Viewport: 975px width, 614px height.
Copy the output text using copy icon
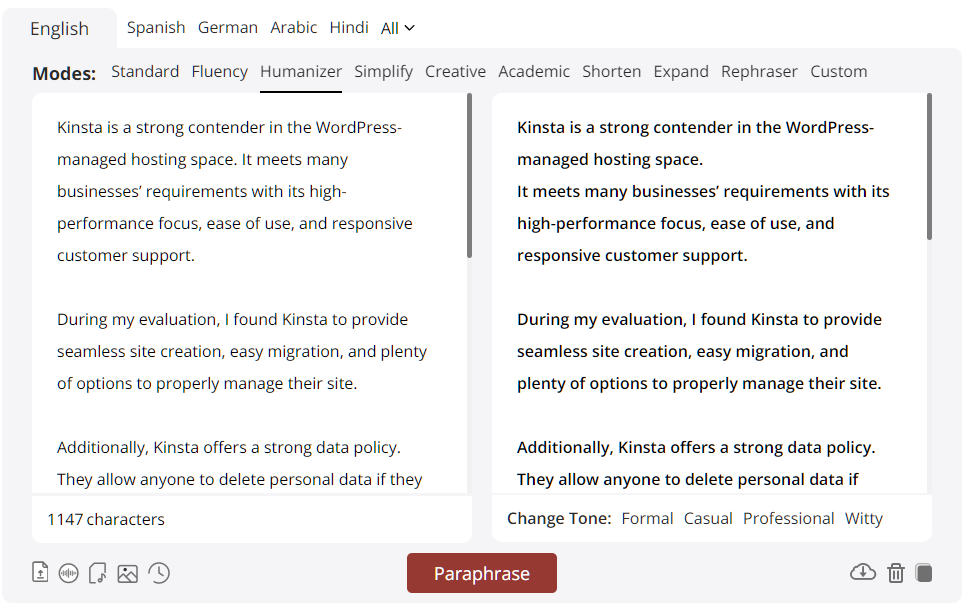pyautogui.click(x=924, y=572)
